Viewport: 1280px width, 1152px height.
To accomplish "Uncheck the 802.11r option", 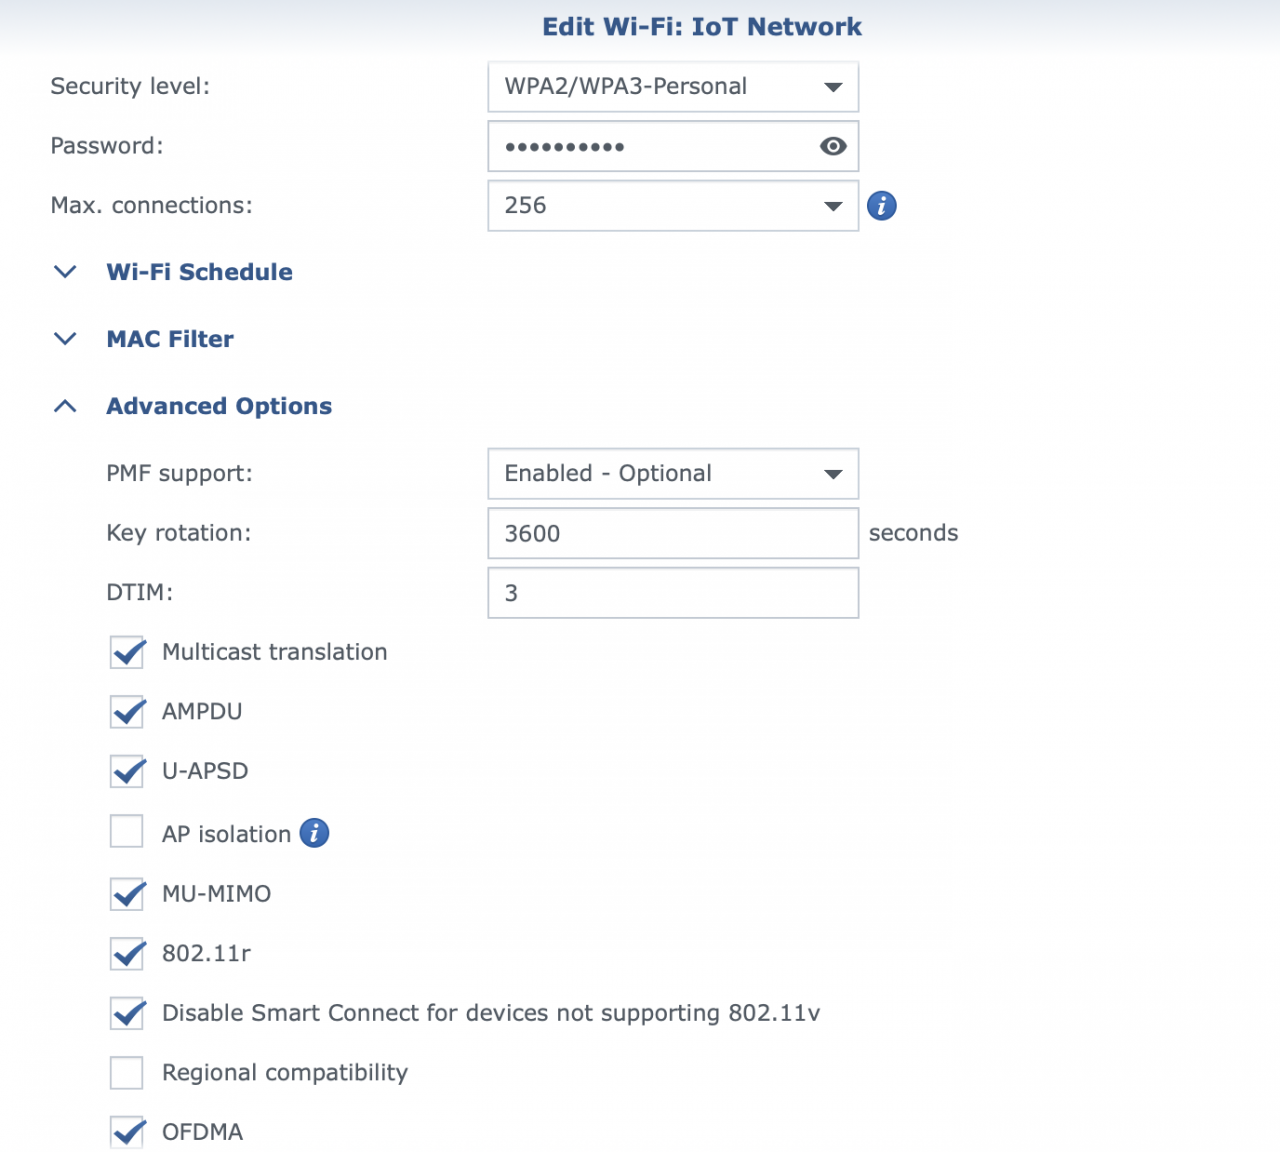I will [126, 953].
